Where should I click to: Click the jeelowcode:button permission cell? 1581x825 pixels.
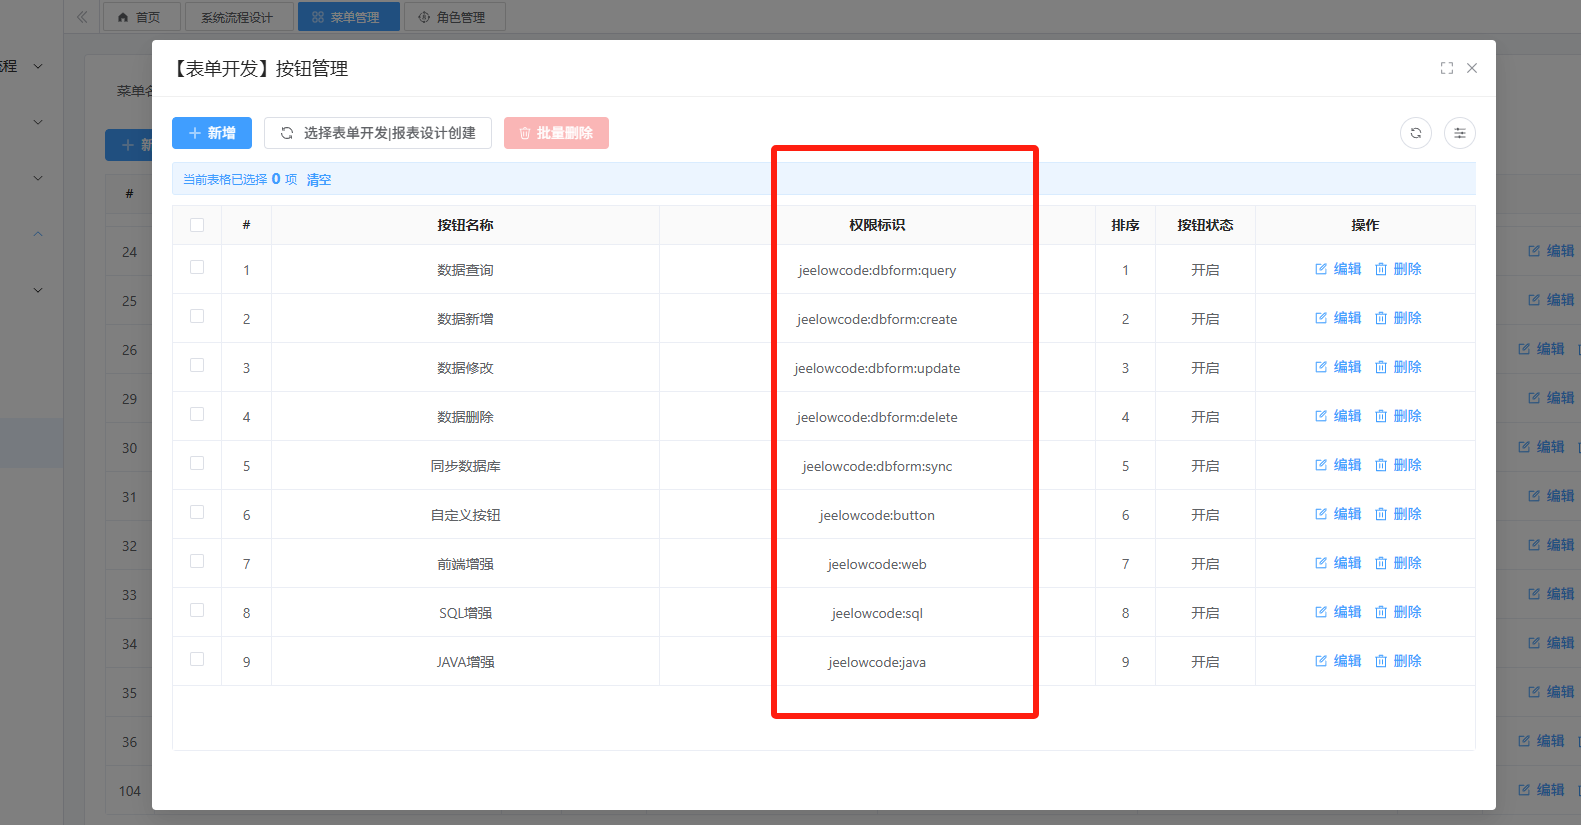click(877, 515)
